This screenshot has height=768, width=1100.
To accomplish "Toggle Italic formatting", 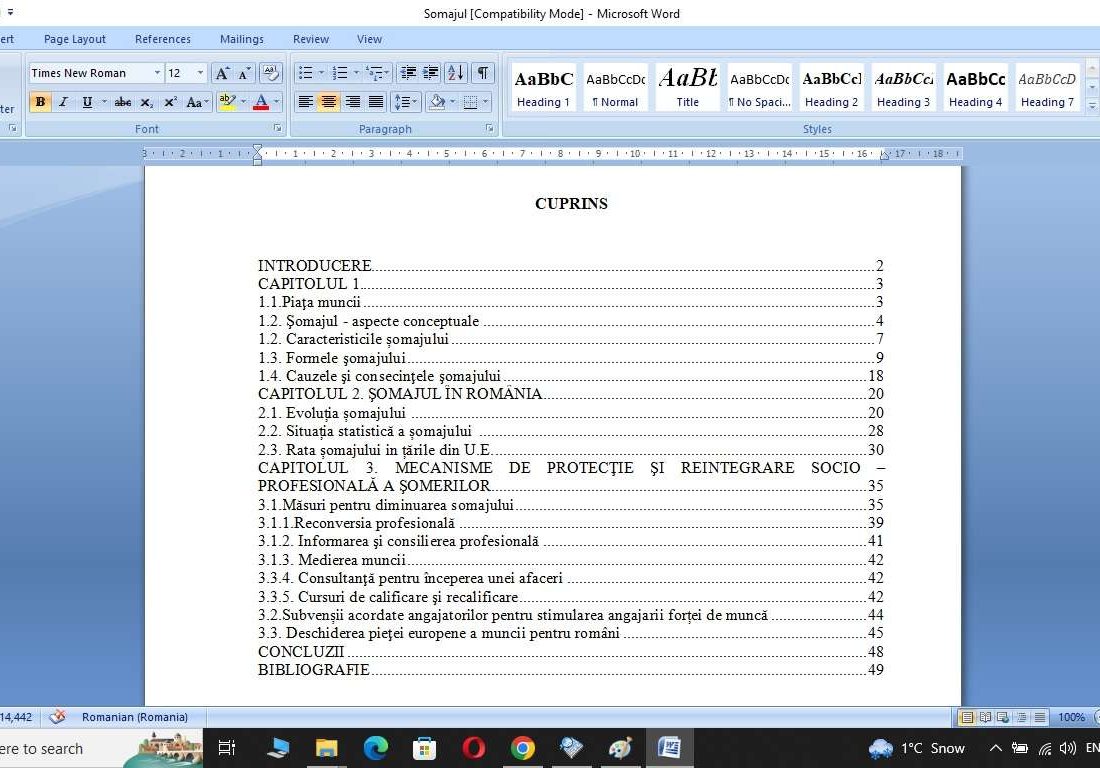I will click(x=63, y=102).
